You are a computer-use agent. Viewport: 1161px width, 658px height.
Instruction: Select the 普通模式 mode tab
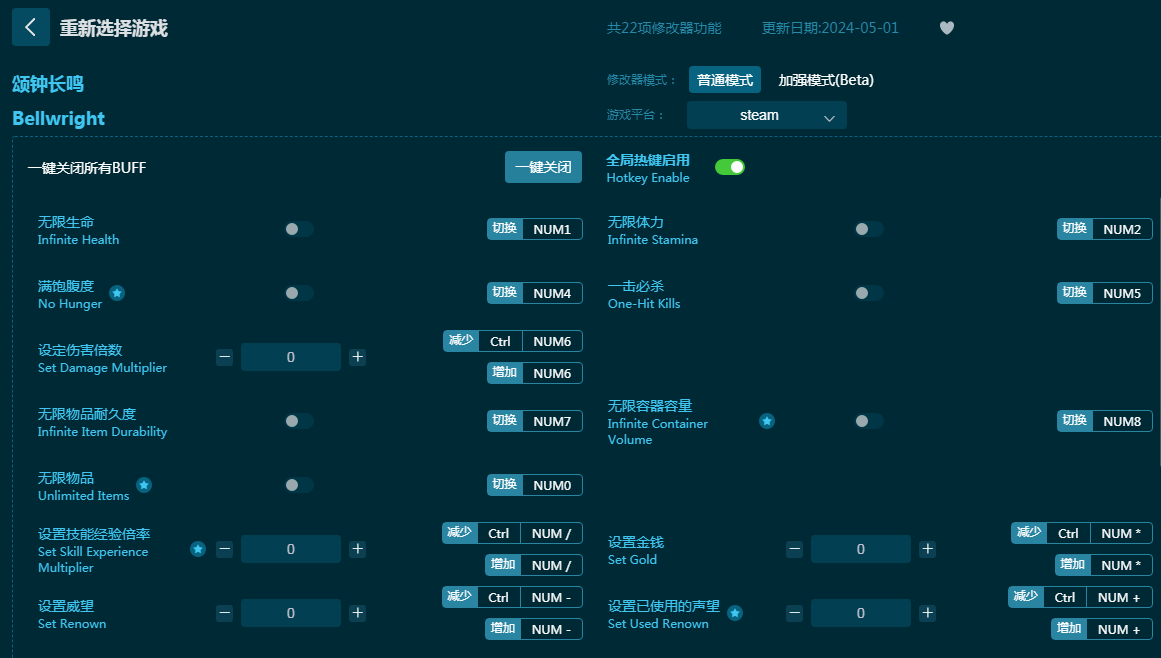725,80
